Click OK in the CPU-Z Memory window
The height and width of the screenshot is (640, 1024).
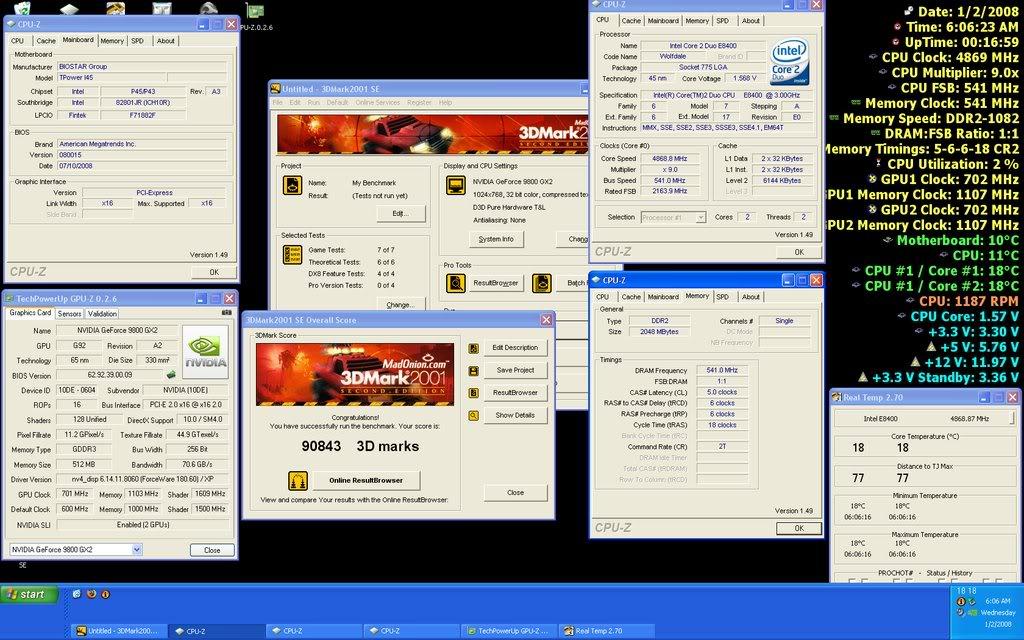click(799, 528)
